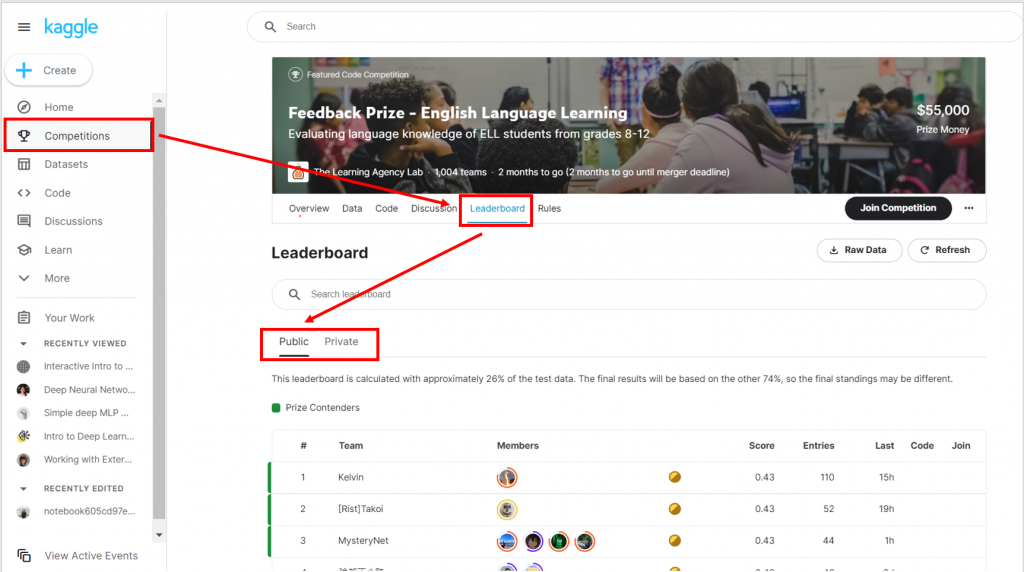Click the Competitions trophy icon
1024x572 pixels.
(24, 136)
